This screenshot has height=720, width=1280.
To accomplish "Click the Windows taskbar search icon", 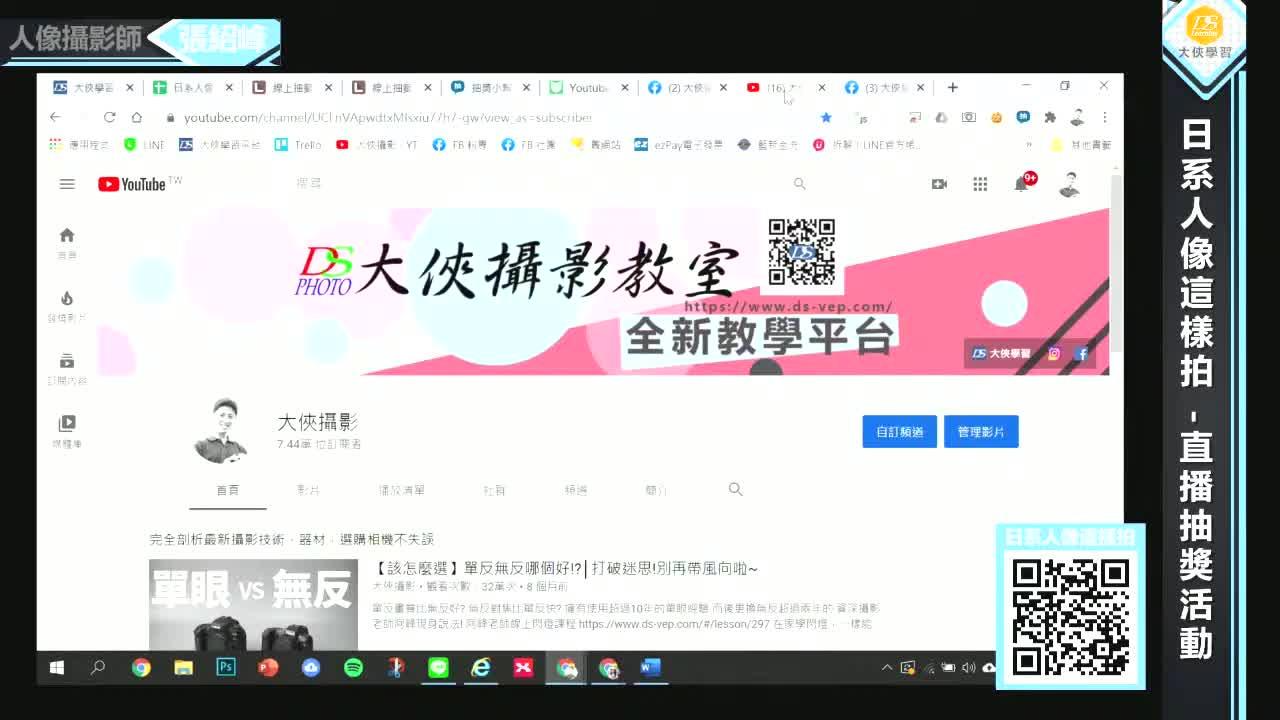I will point(98,667).
